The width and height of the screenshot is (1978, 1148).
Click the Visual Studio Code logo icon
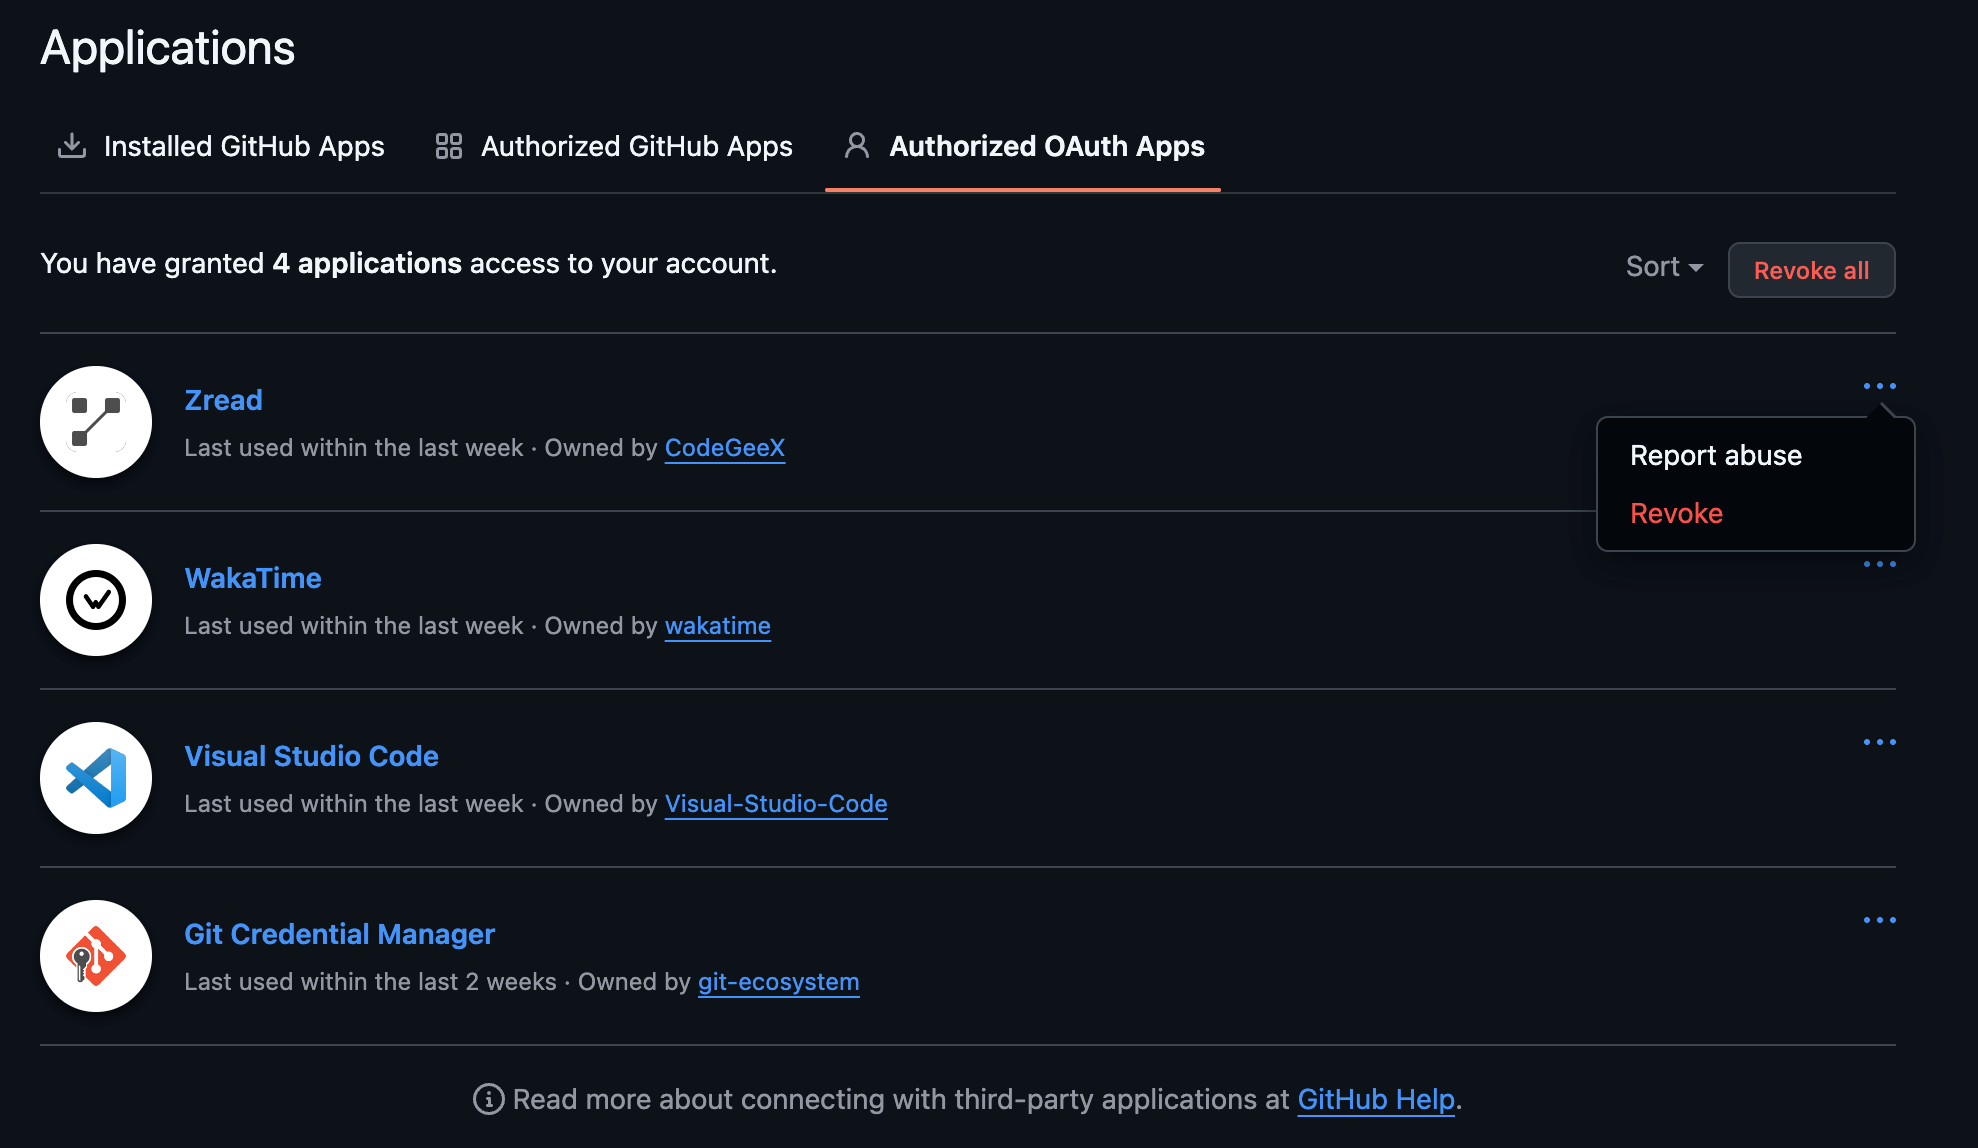coord(96,778)
